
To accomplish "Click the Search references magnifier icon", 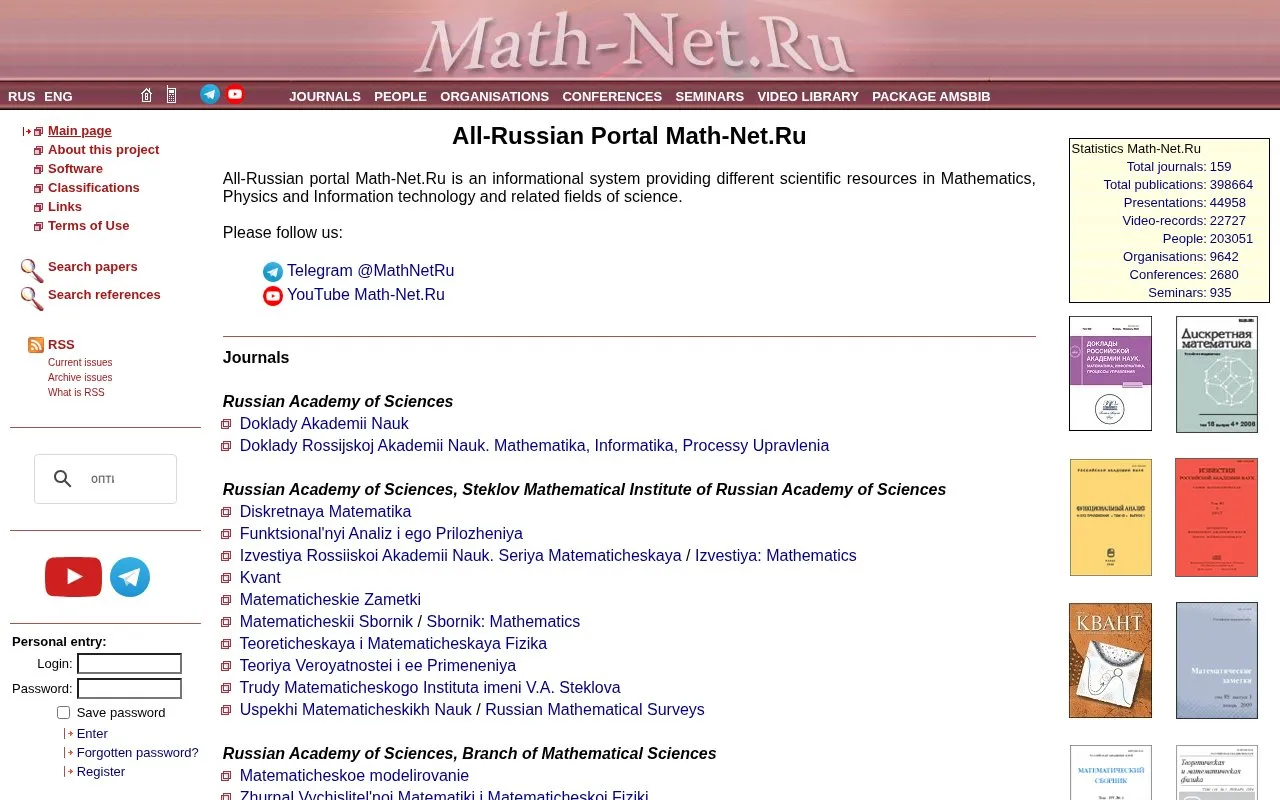I will pyautogui.click(x=32, y=298).
